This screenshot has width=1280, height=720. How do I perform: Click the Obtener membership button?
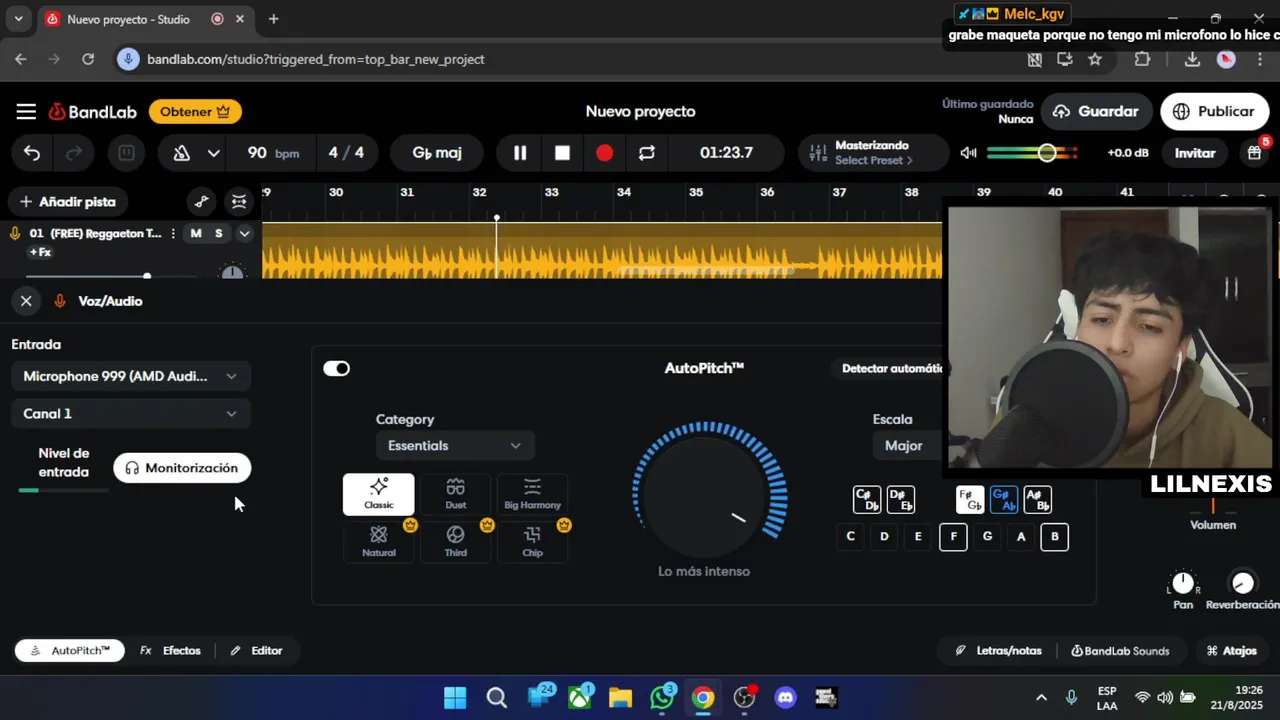(196, 112)
